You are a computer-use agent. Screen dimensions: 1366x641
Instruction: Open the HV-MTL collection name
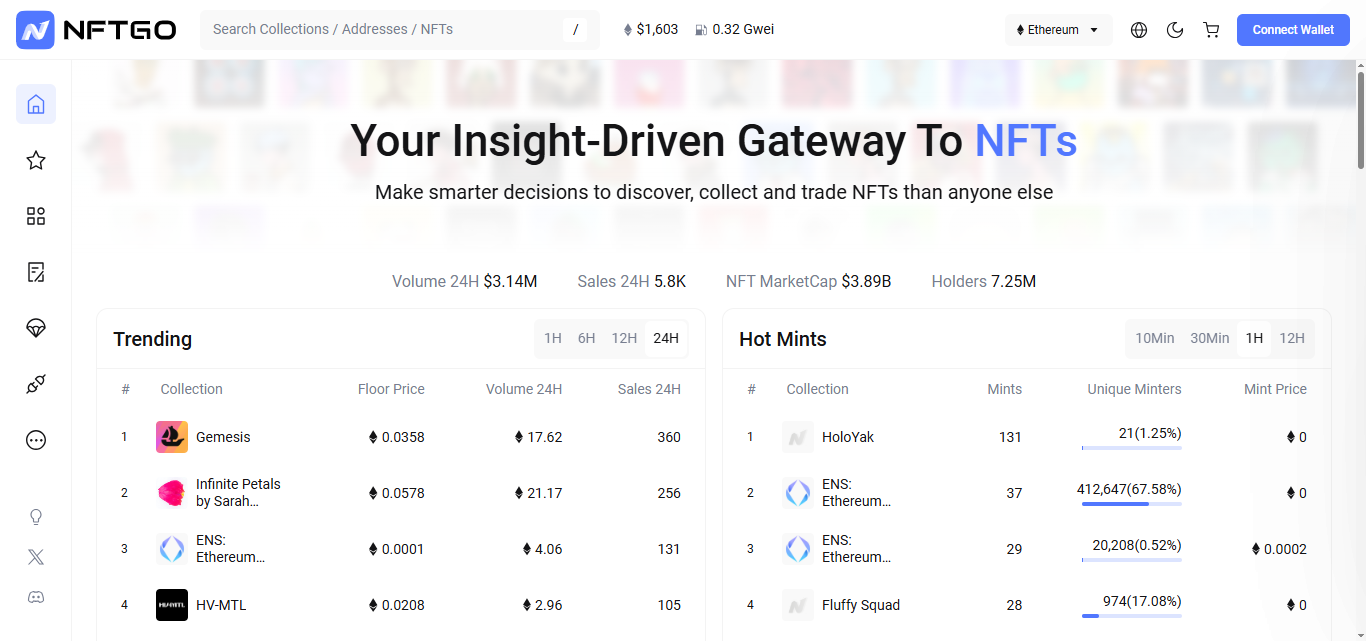[x=221, y=605]
